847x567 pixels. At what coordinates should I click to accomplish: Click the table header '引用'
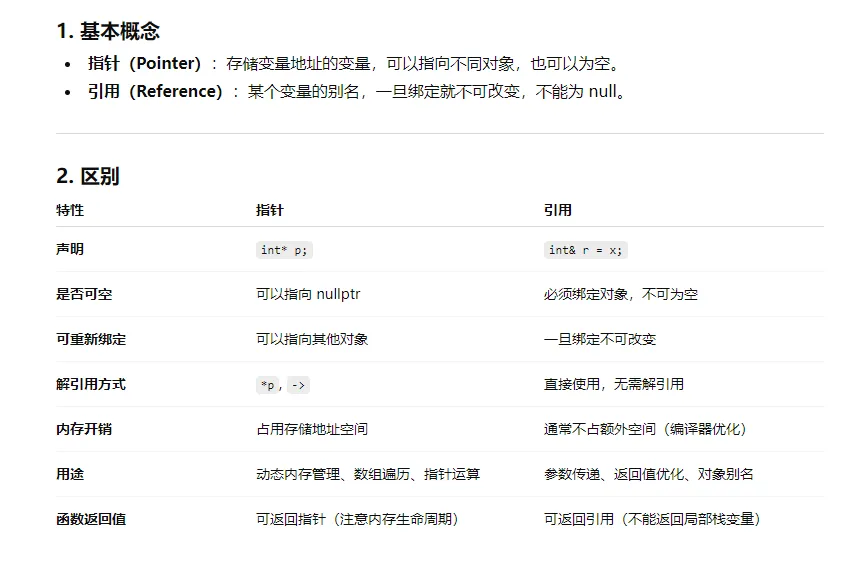[x=558, y=210]
